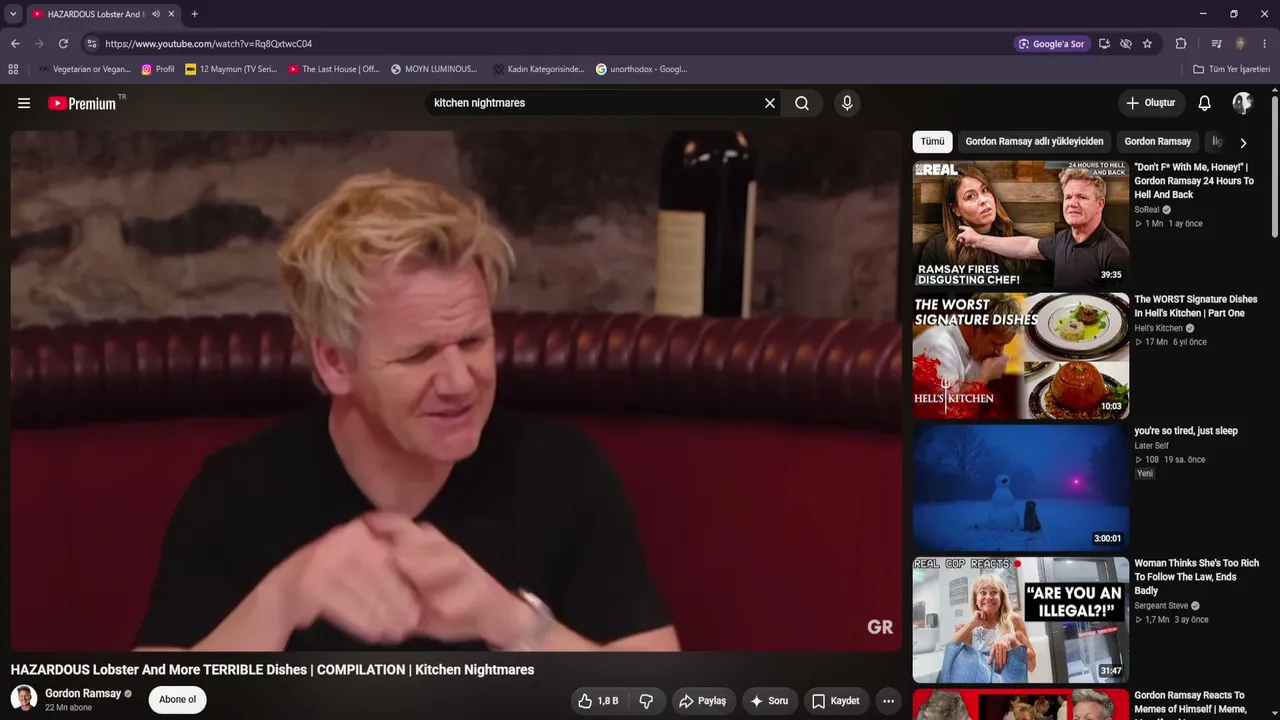
Task: Click the address bar URL
Action: [209, 44]
